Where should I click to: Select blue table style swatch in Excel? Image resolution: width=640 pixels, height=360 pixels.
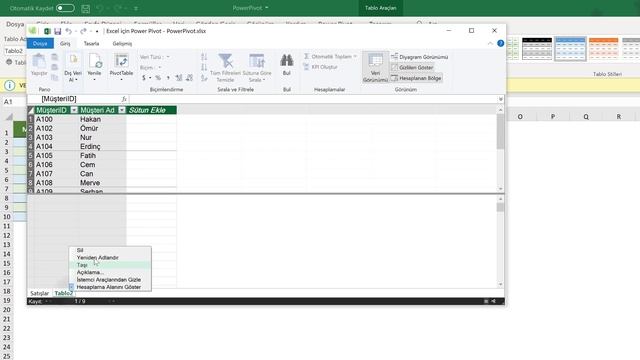pyautogui.click(x=571, y=48)
